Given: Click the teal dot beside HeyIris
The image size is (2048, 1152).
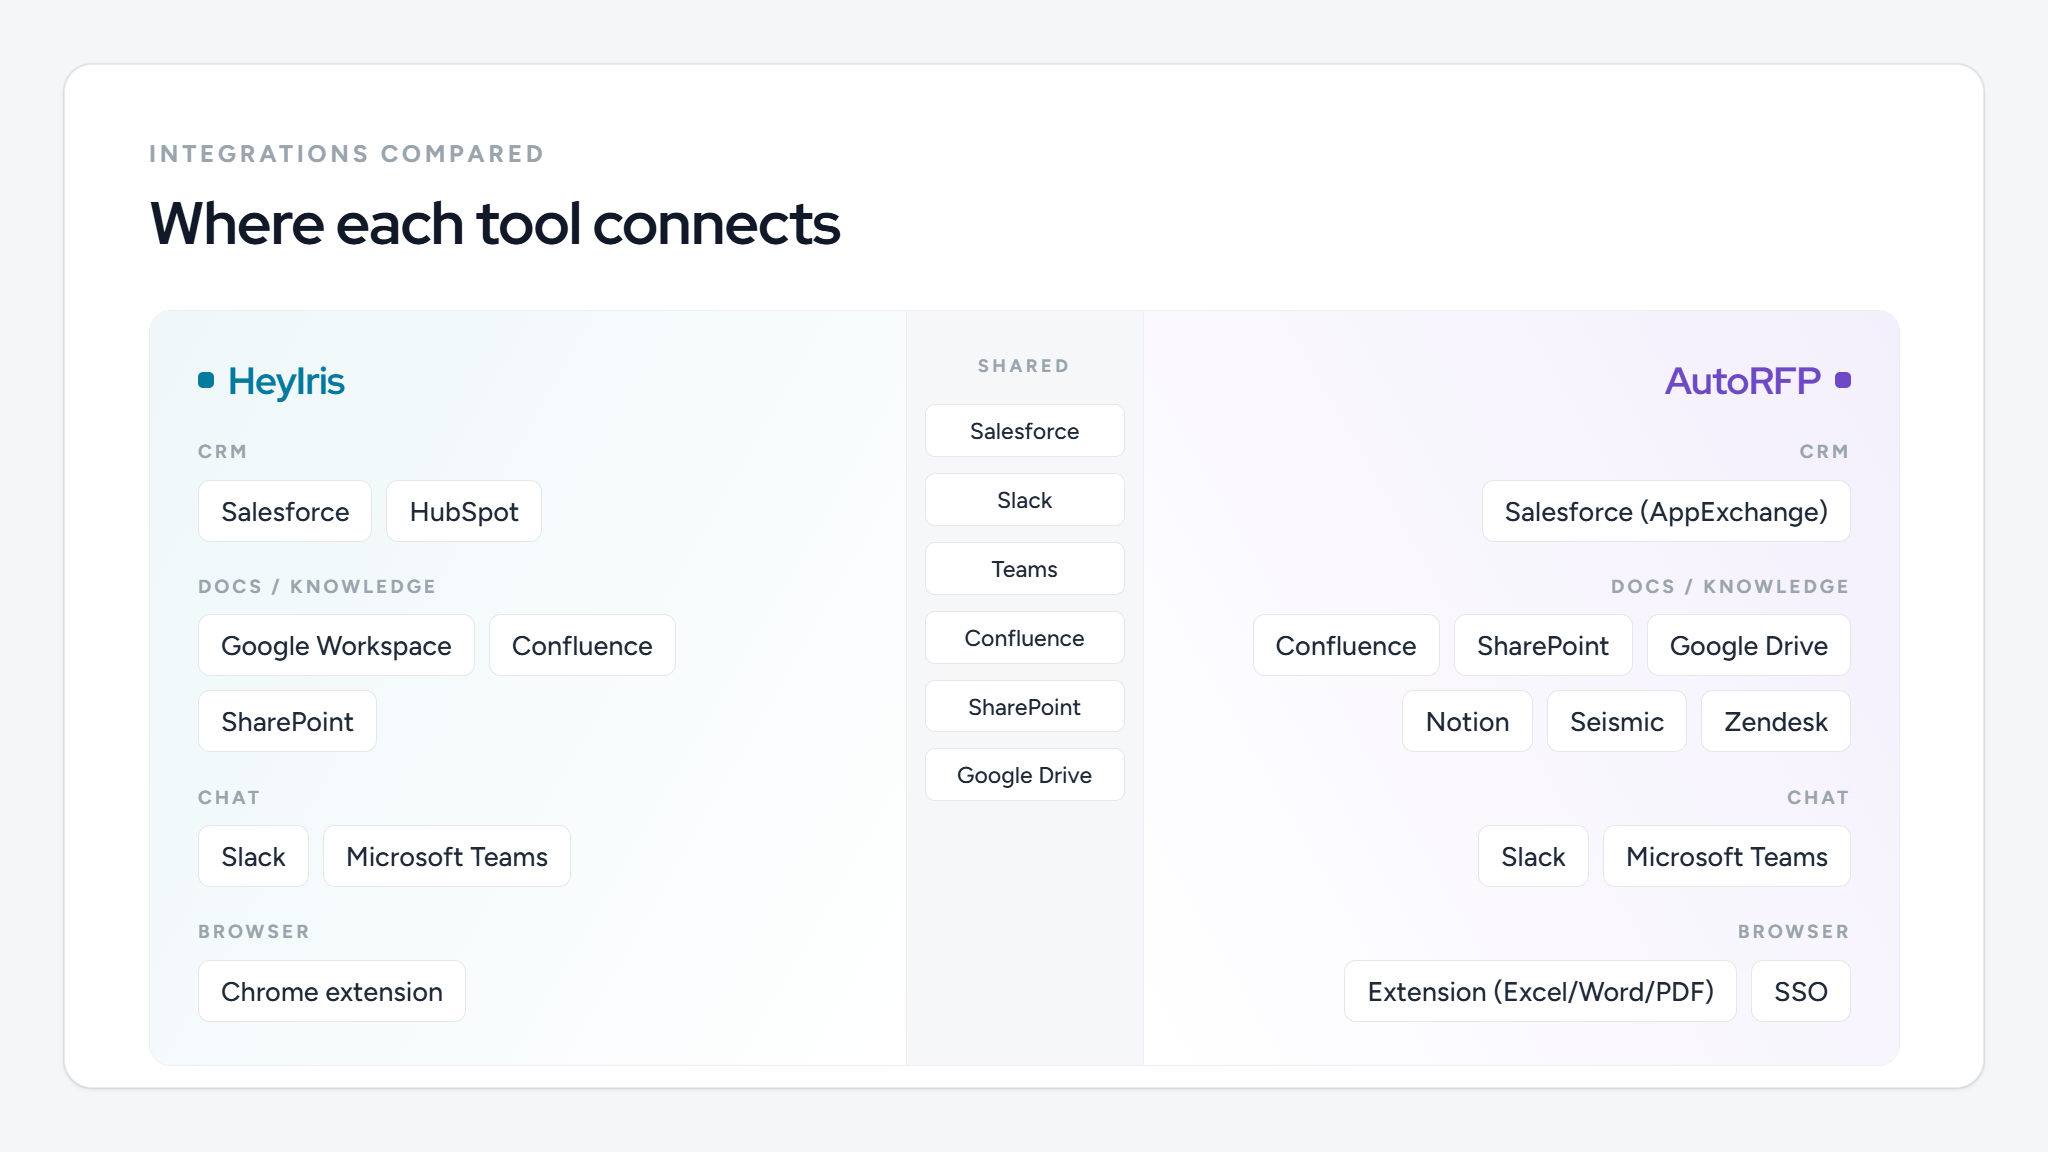Looking at the screenshot, I should coord(206,380).
